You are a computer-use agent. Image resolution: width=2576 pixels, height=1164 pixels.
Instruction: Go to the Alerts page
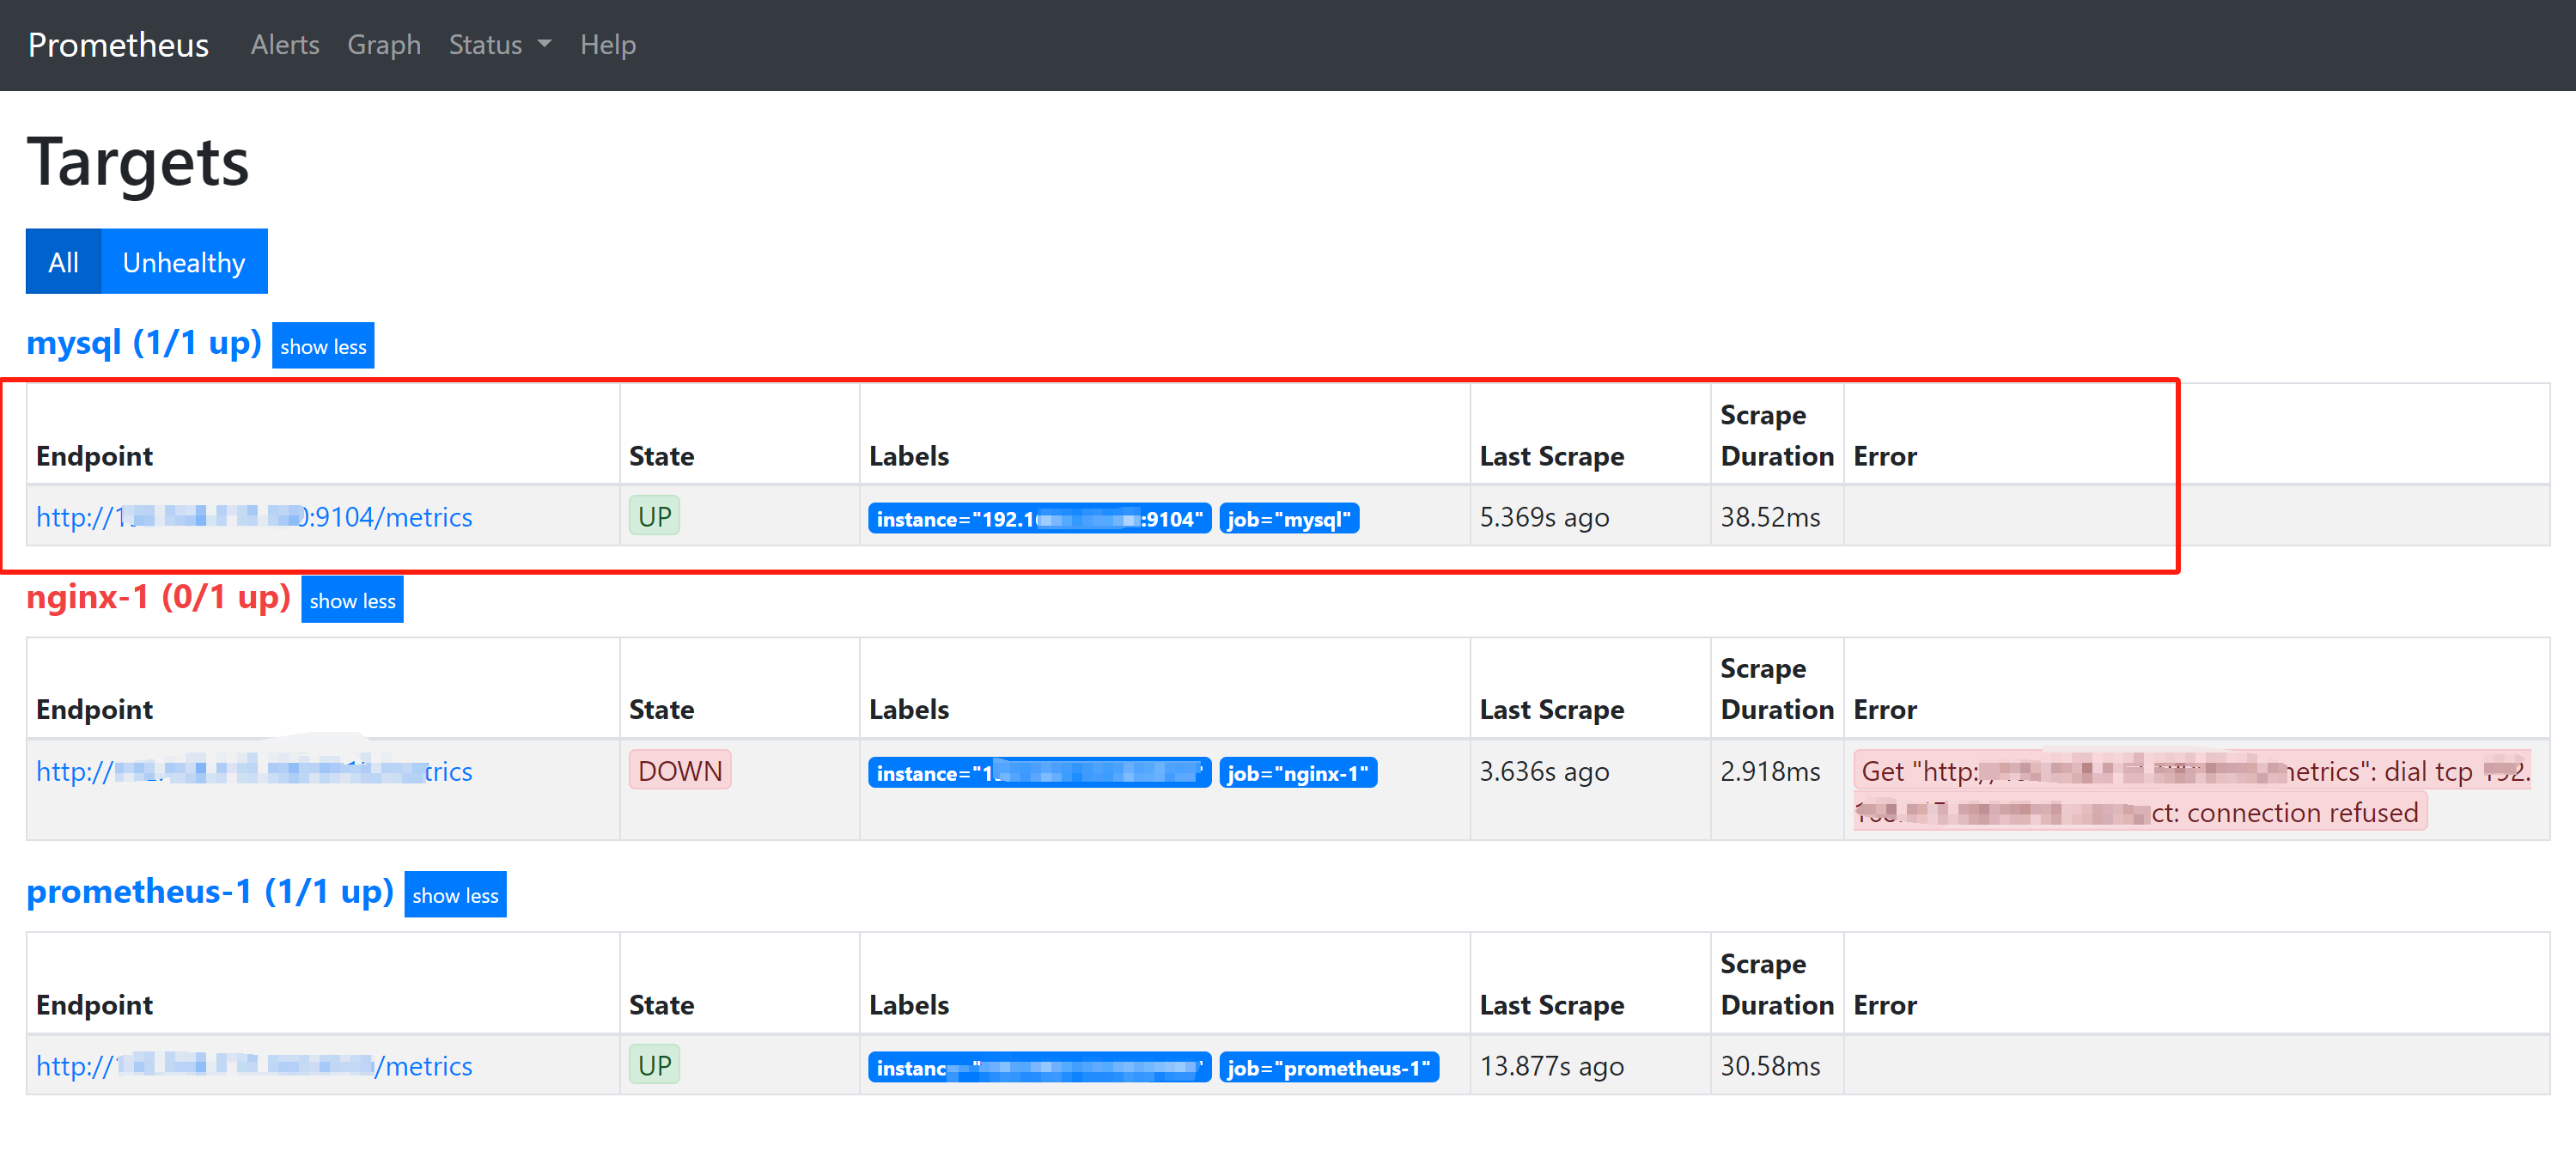coord(284,45)
